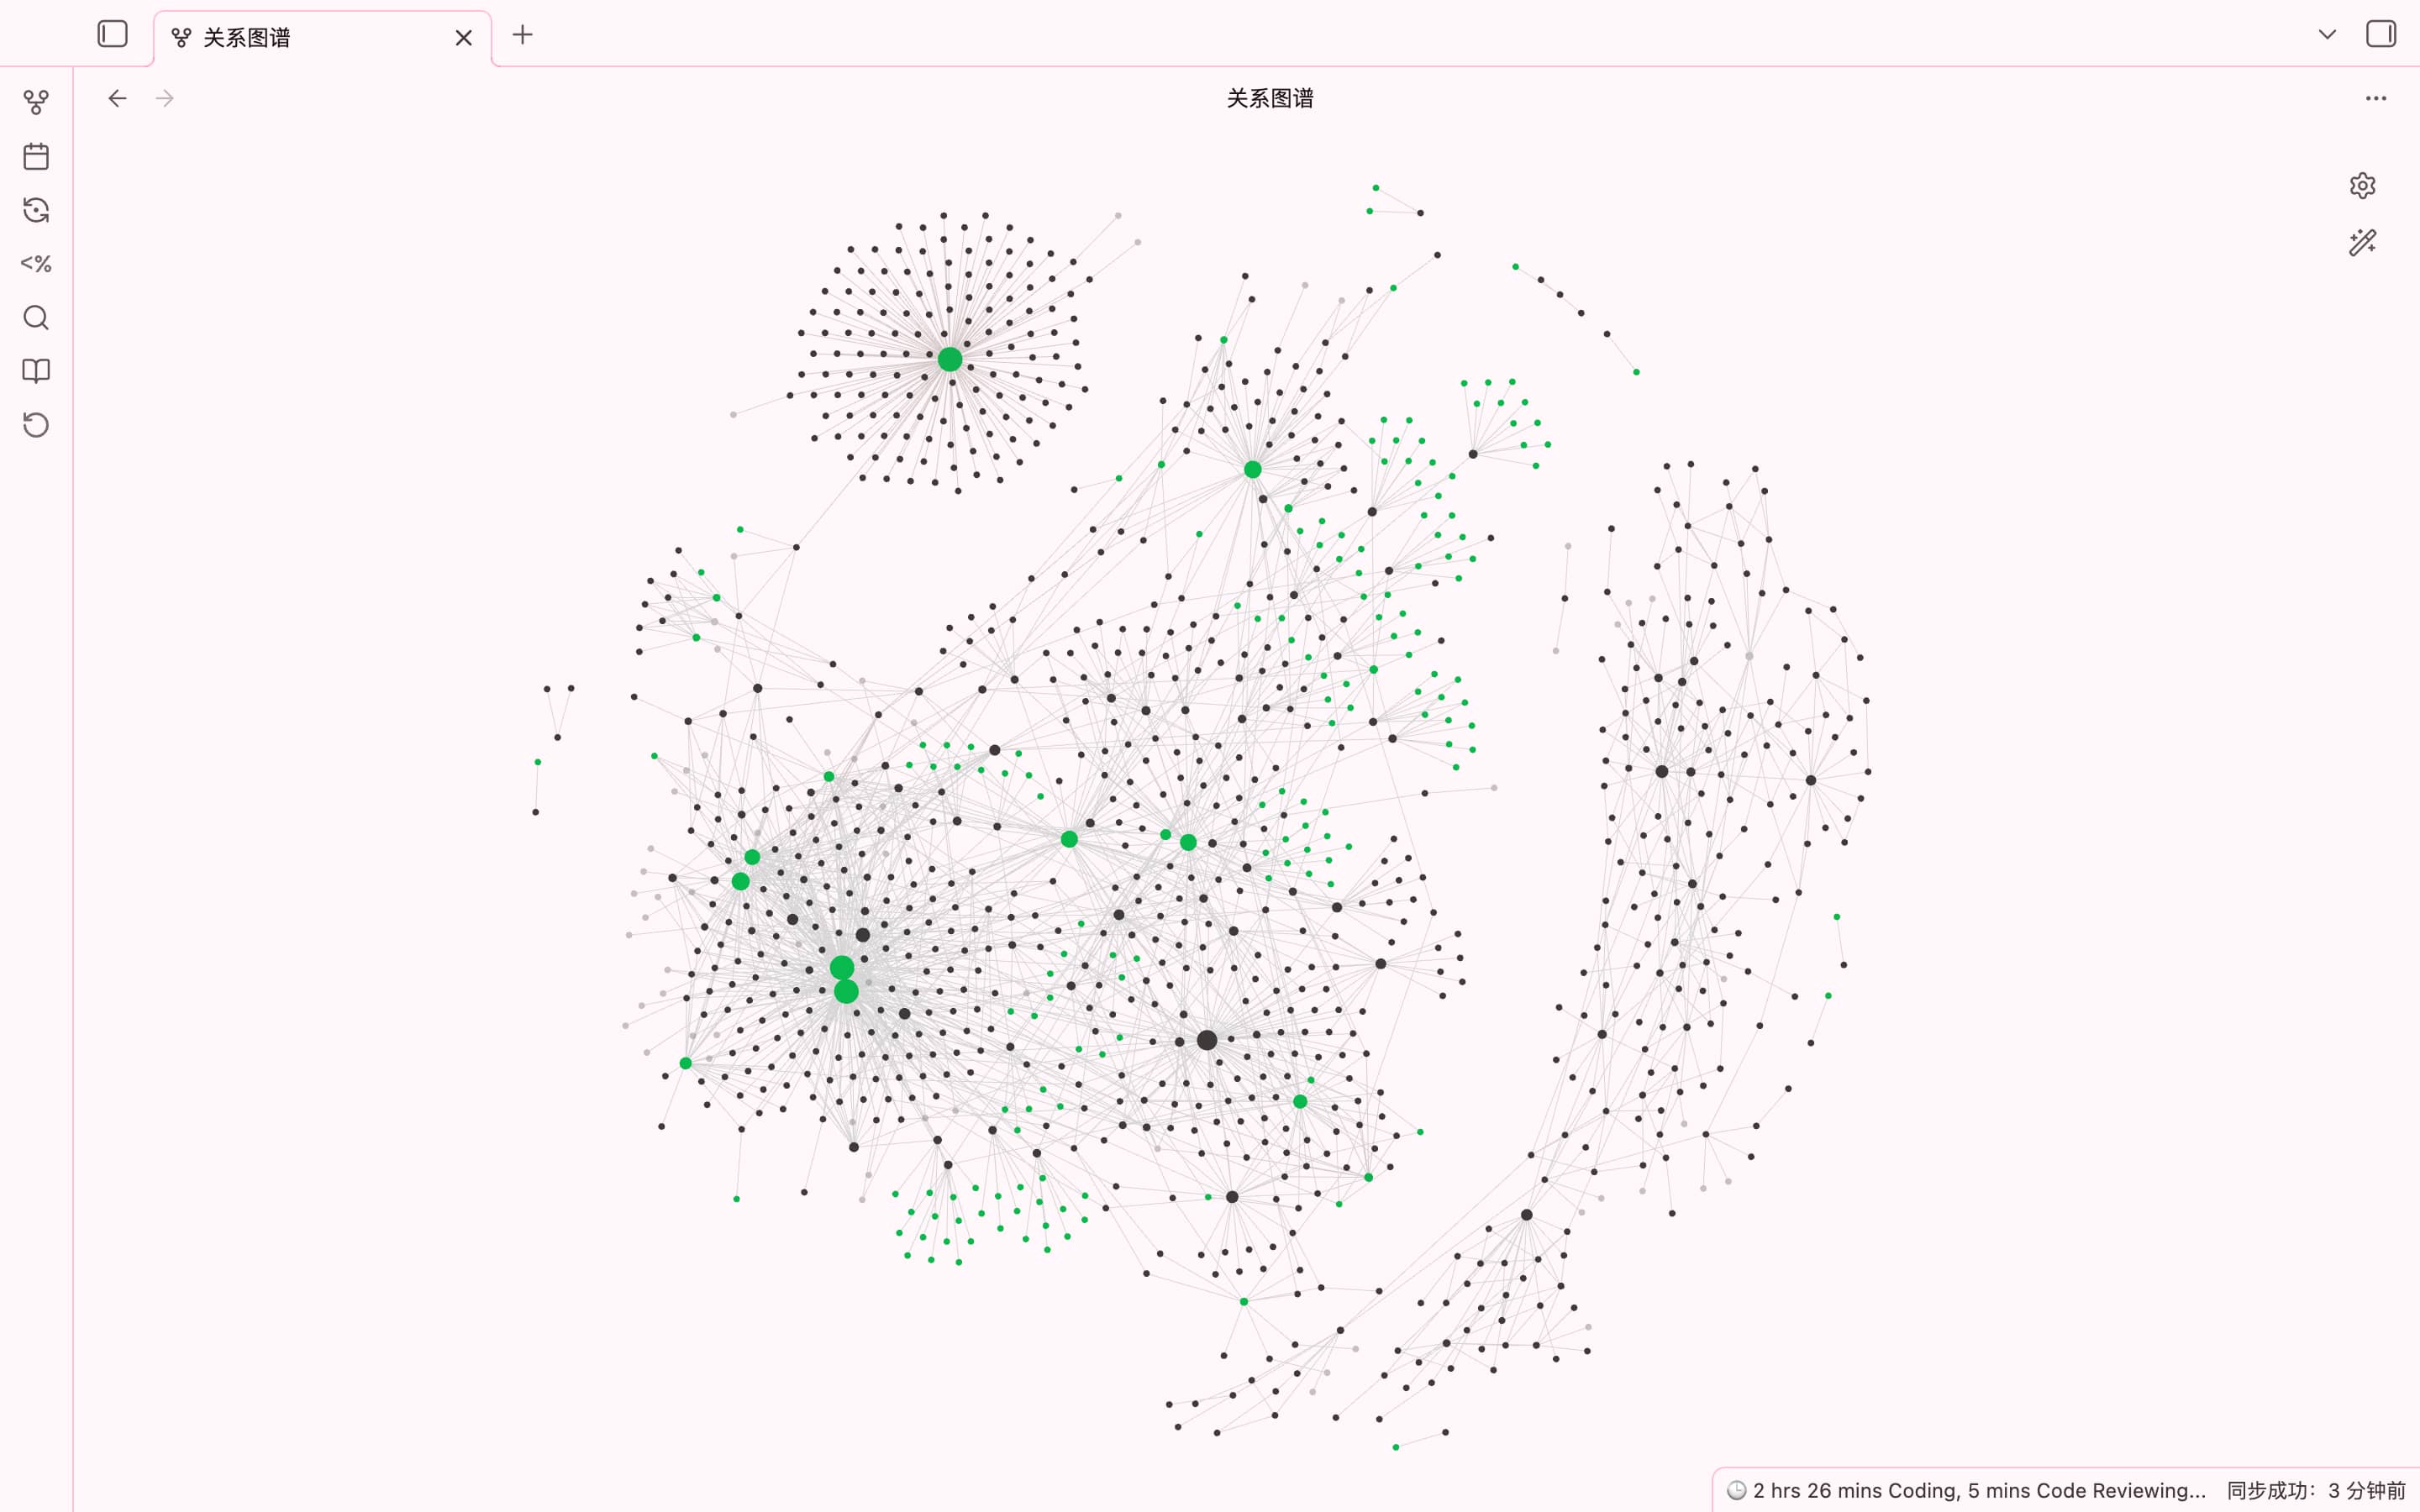This screenshot has height=1512, width=2420.
Task: Open a new tab
Action: (522, 35)
